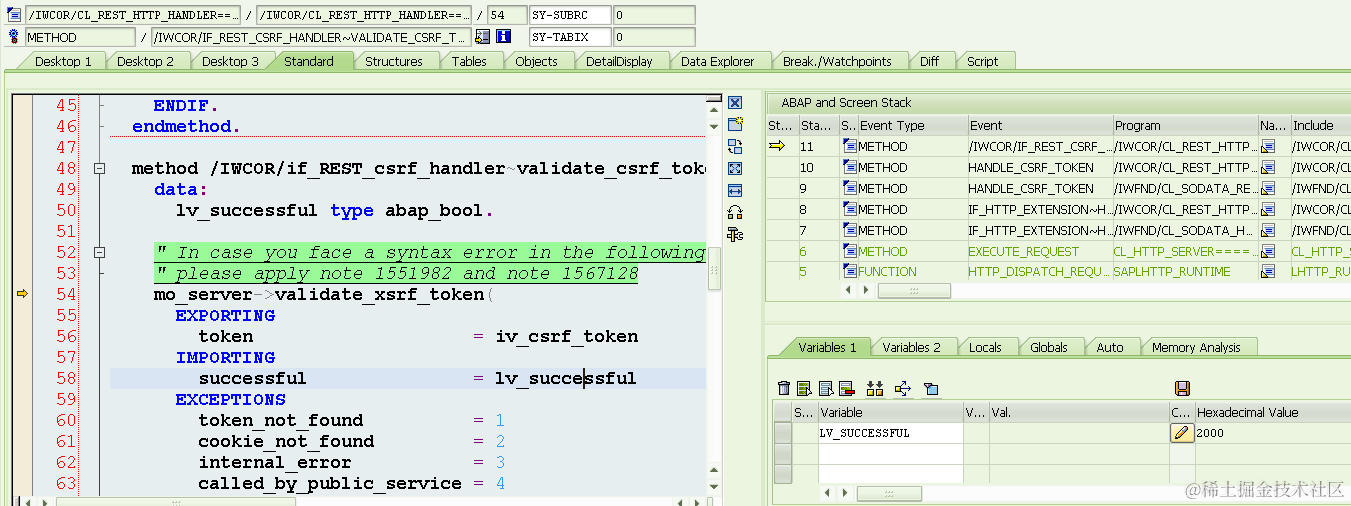Click navigation icon in the EXECUTE_REQUEST row

pyautogui.click(x=1268, y=251)
